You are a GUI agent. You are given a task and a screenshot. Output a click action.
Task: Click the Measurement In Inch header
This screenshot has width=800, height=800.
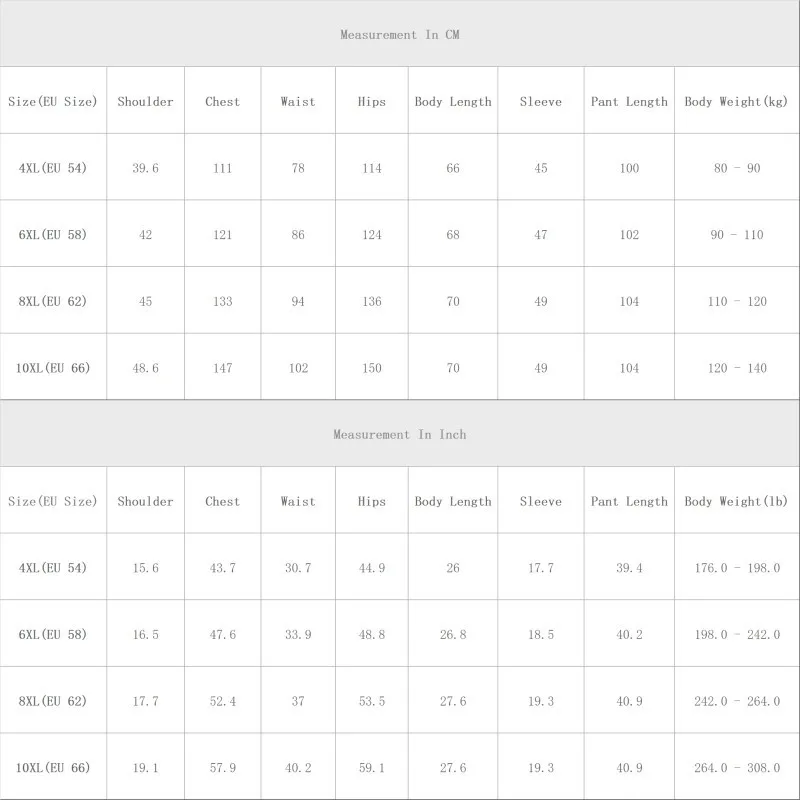[399, 435]
